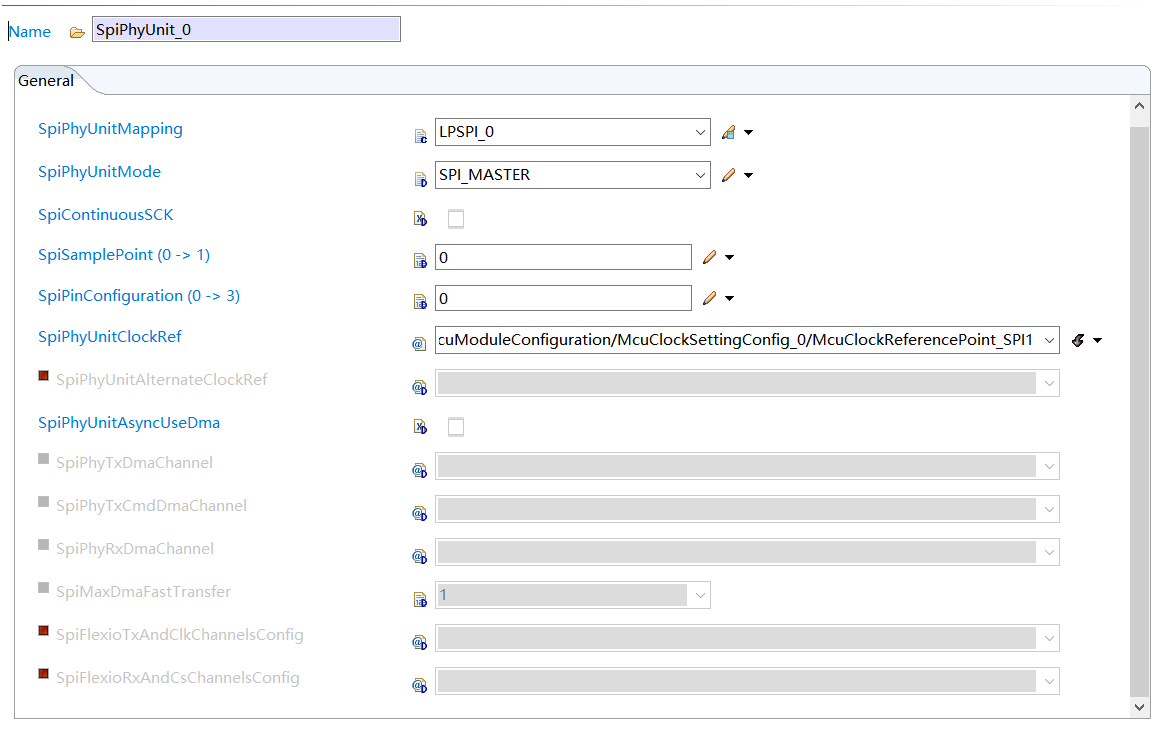Image resolution: width=1161 pixels, height=729 pixels.
Task: Click the SpiPhyUnitMapping label link
Action: pyautogui.click(x=110, y=129)
